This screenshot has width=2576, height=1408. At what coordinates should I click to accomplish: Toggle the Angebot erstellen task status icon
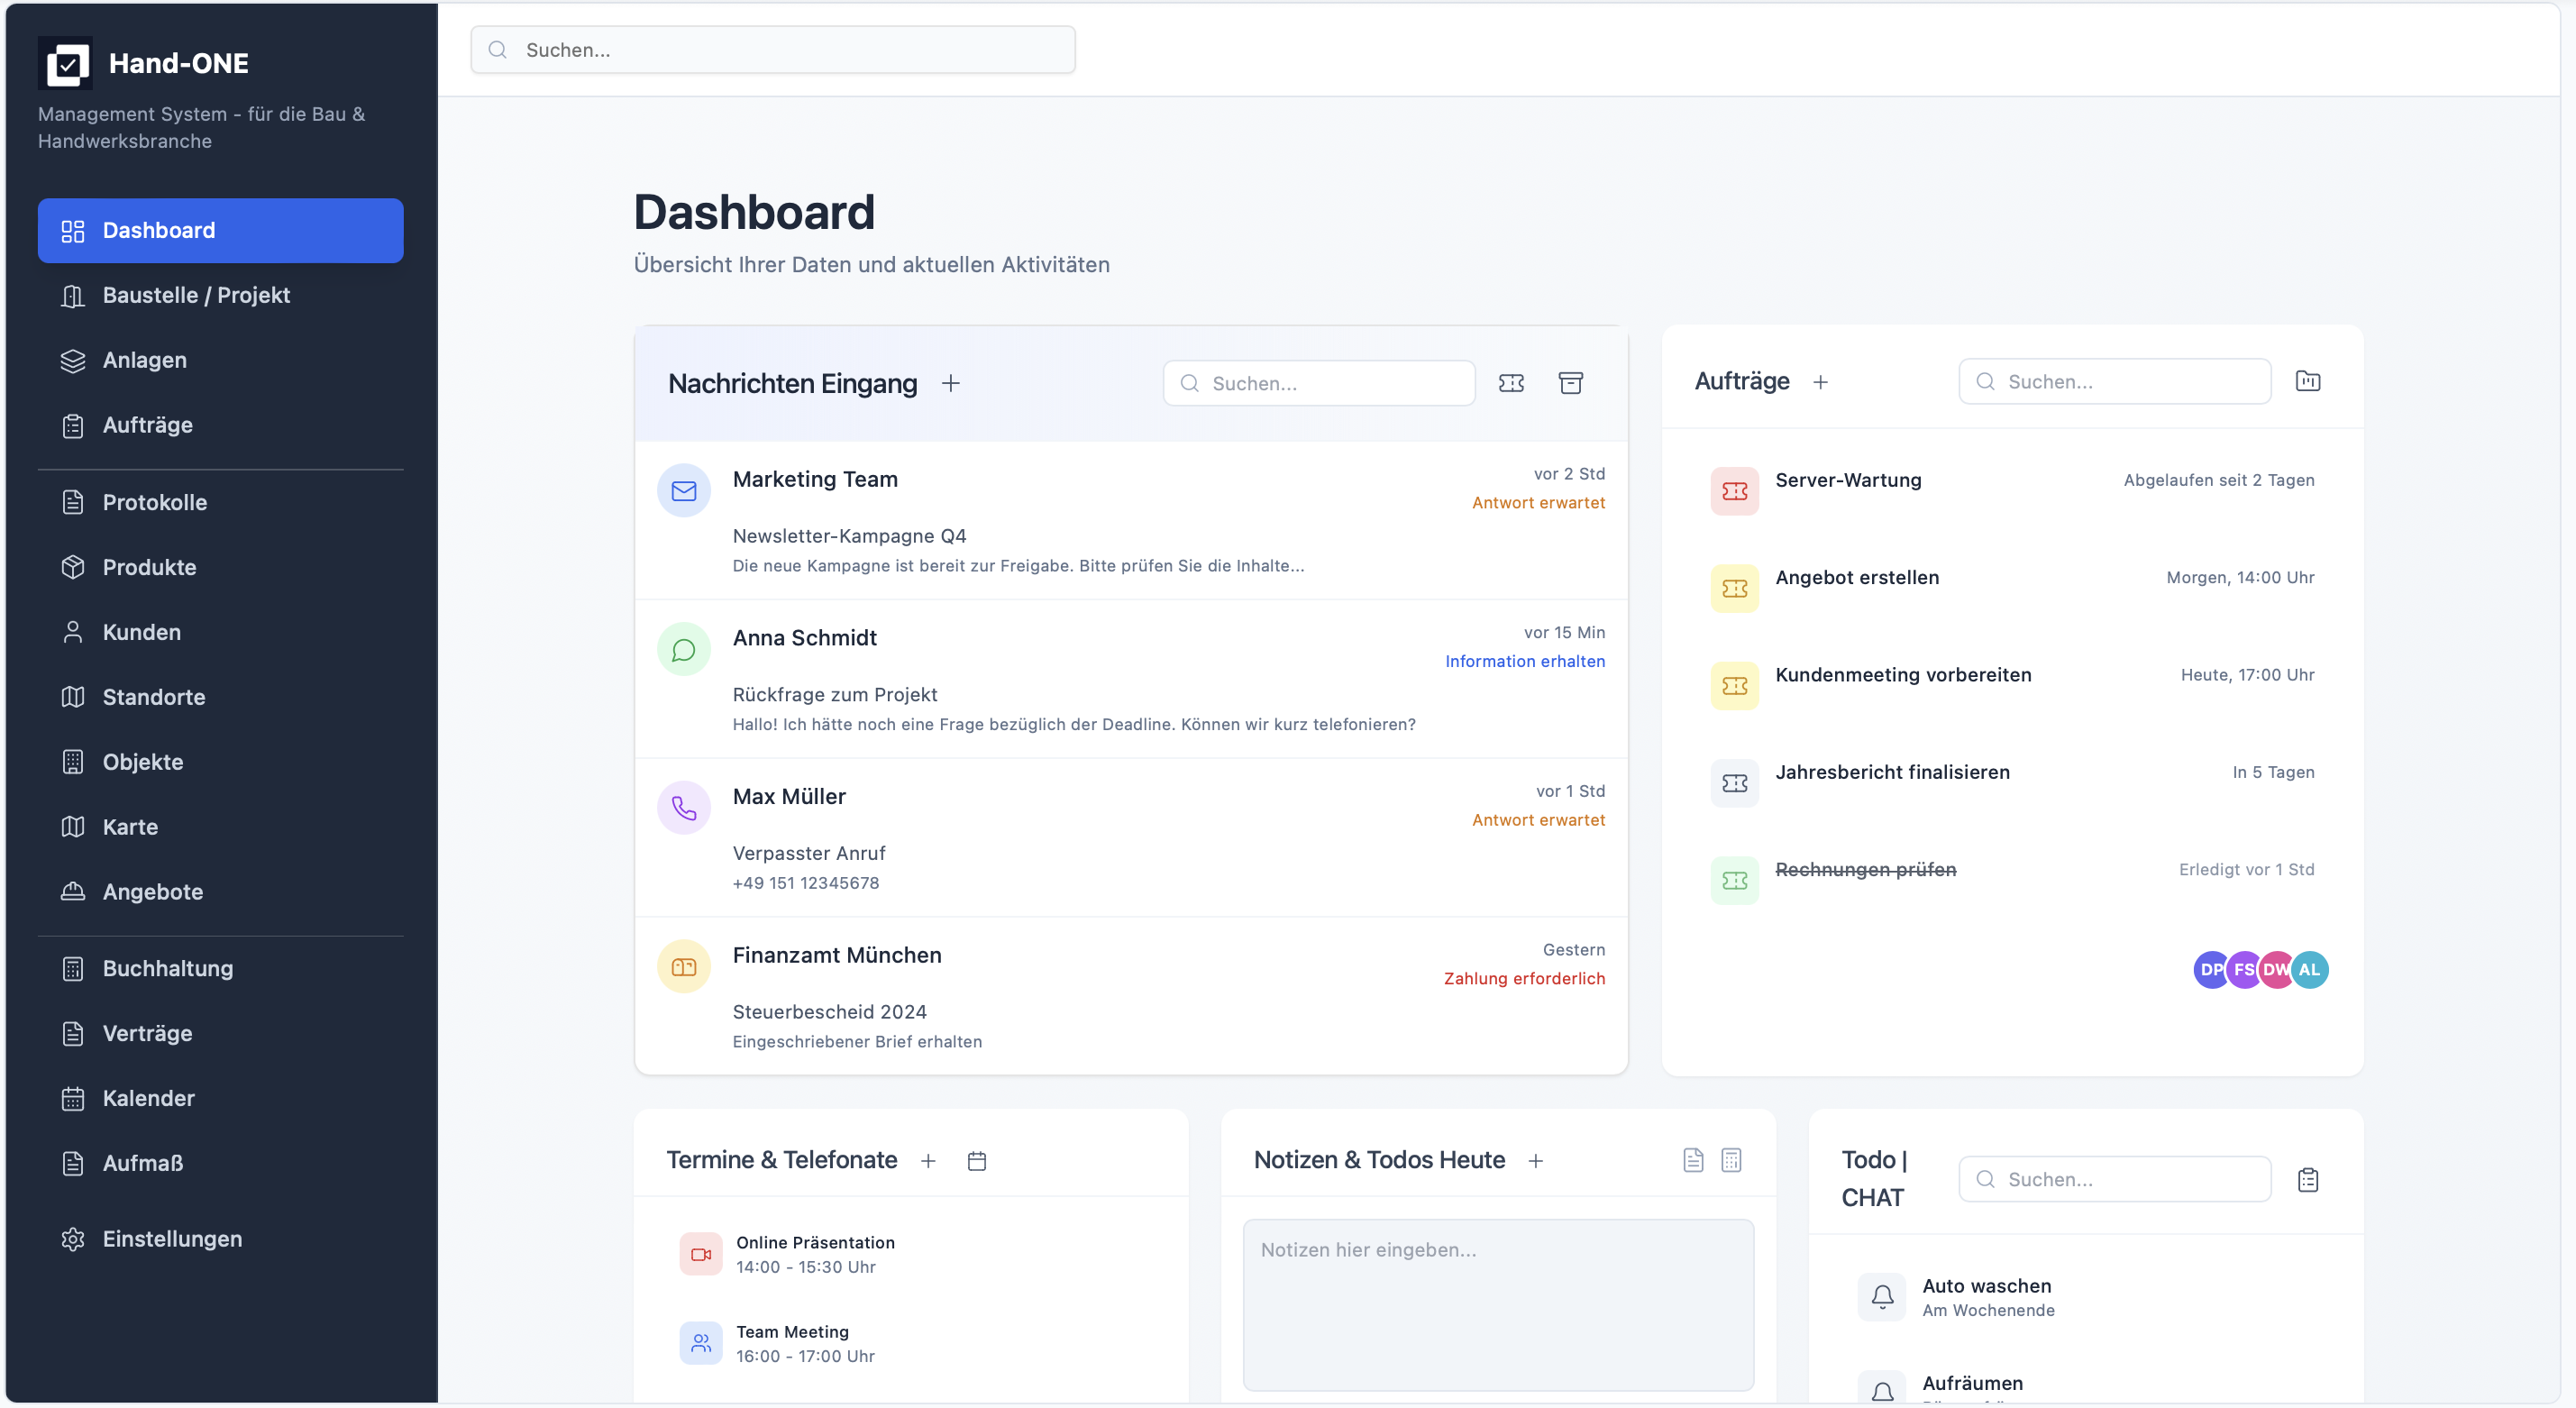click(x=1734, y=588)
